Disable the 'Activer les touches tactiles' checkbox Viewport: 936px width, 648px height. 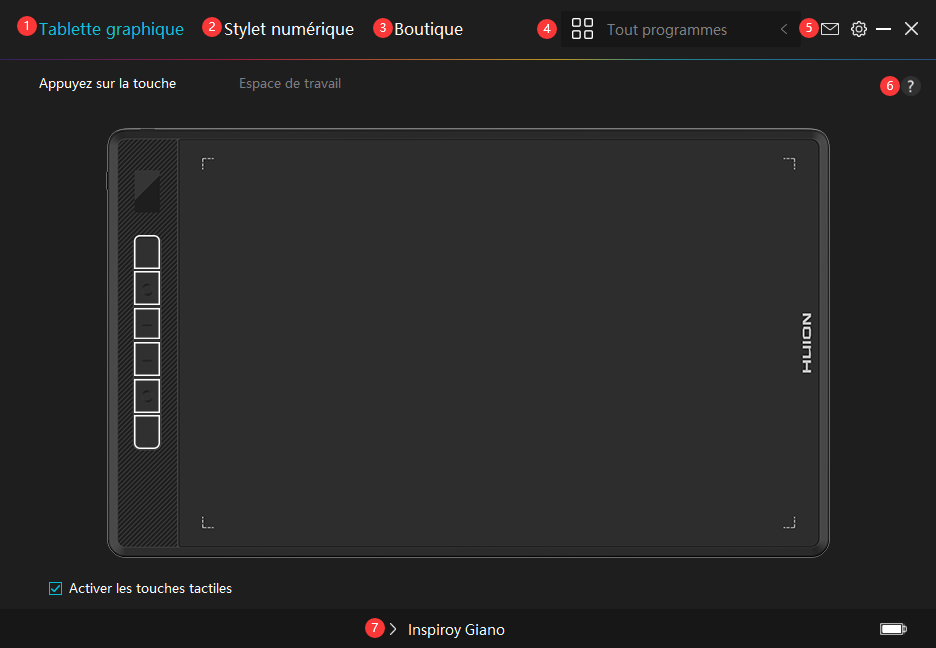point(56,589)
